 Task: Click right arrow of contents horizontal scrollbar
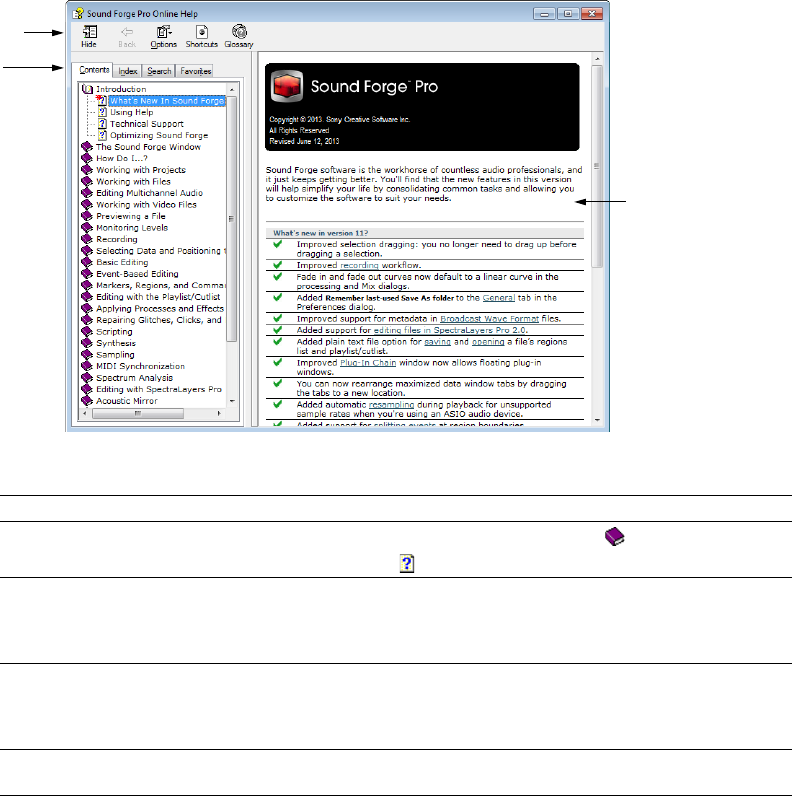click(x=219, y=414)
